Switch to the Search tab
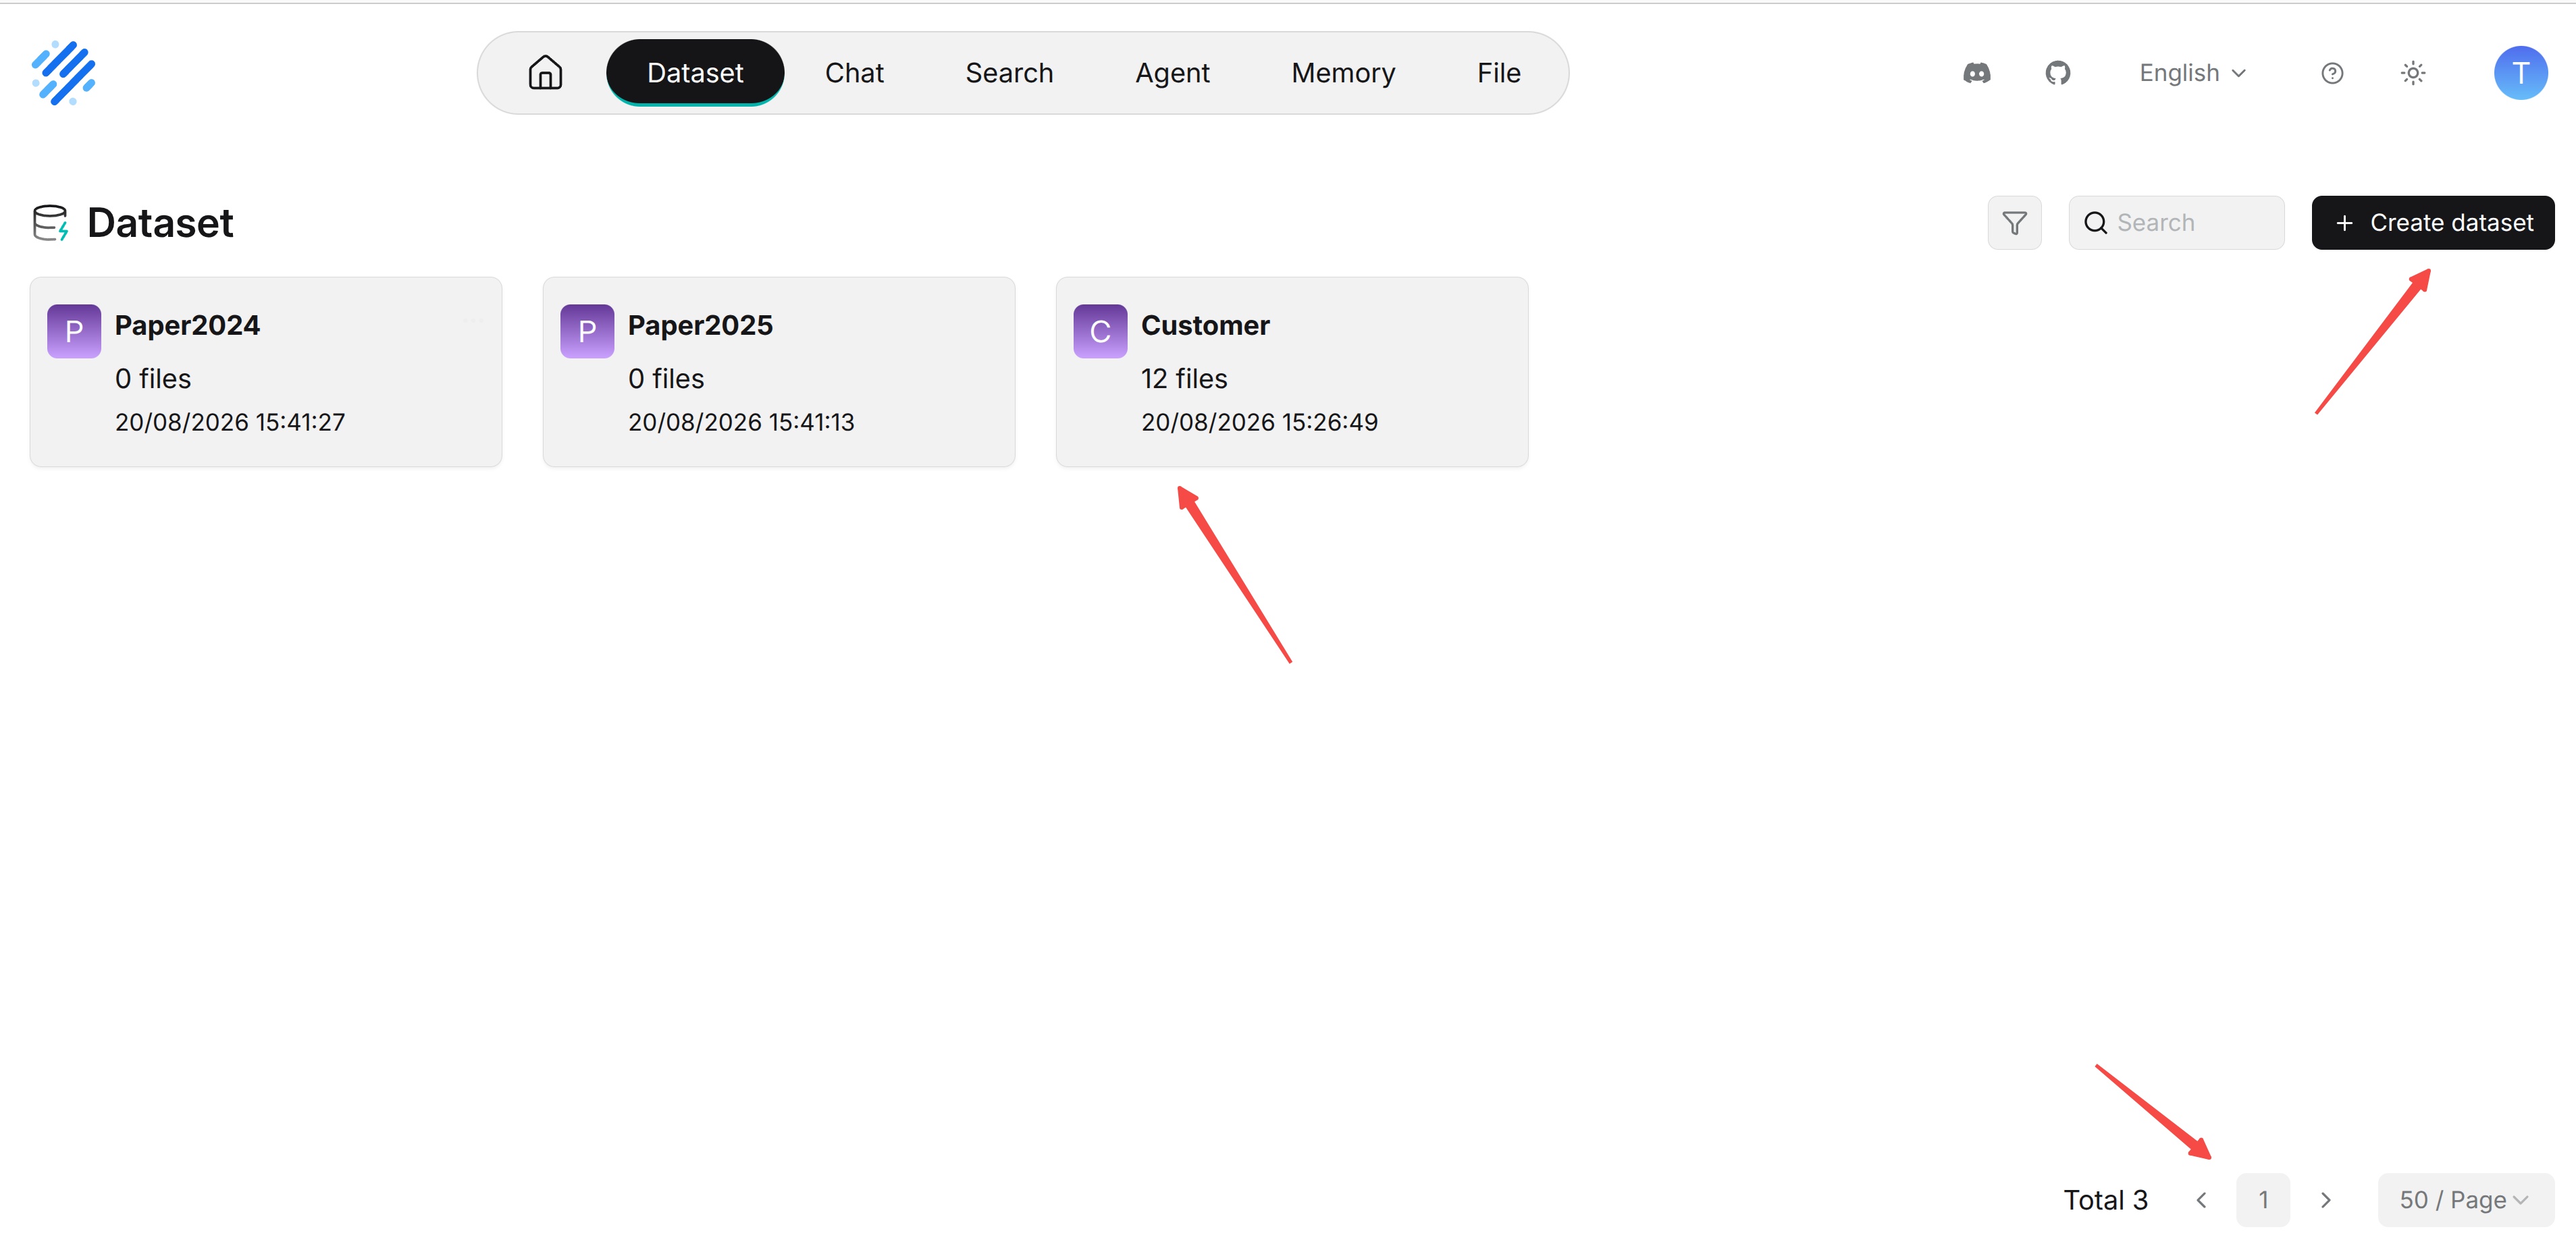Screen dimensions: 2576x1244 (x=1009, y=73)
